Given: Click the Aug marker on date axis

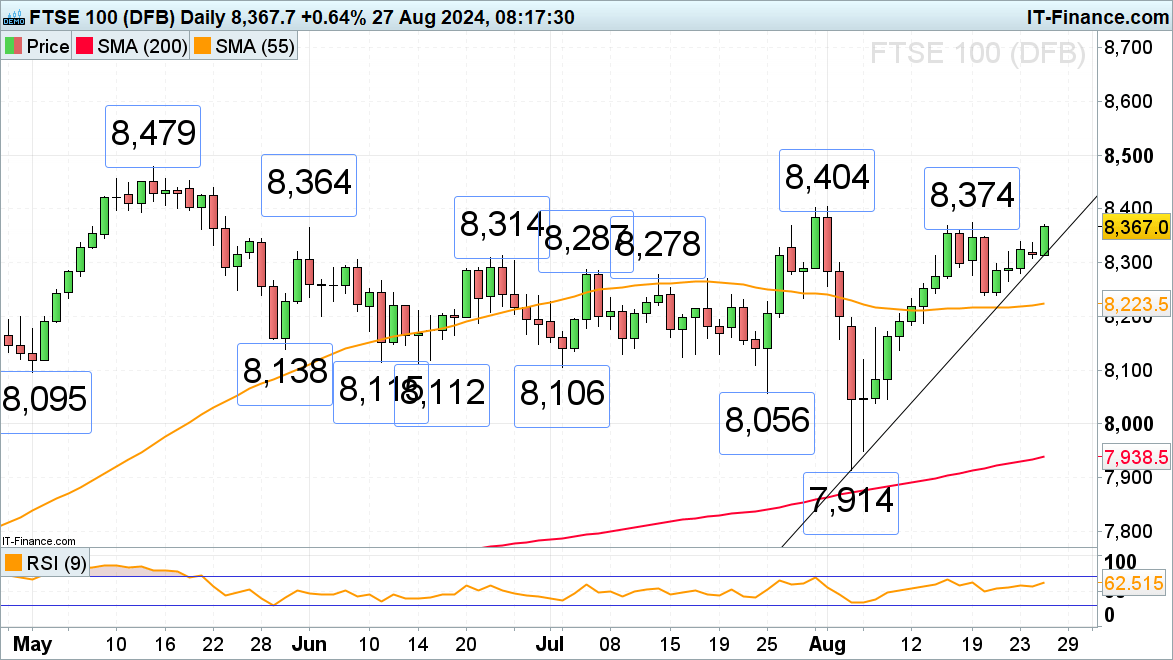Looking at the screenshot, I should point(823,640).
